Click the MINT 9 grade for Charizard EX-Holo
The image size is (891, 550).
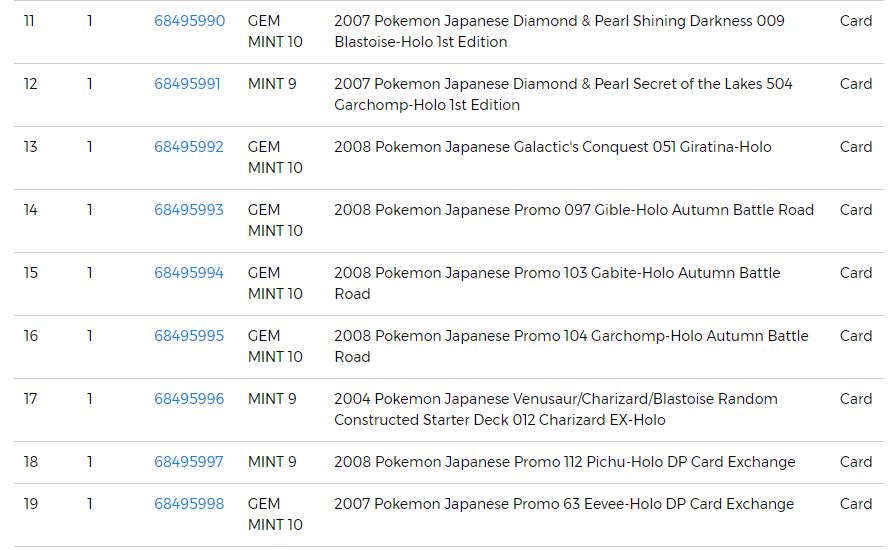(x=272, y=399)
